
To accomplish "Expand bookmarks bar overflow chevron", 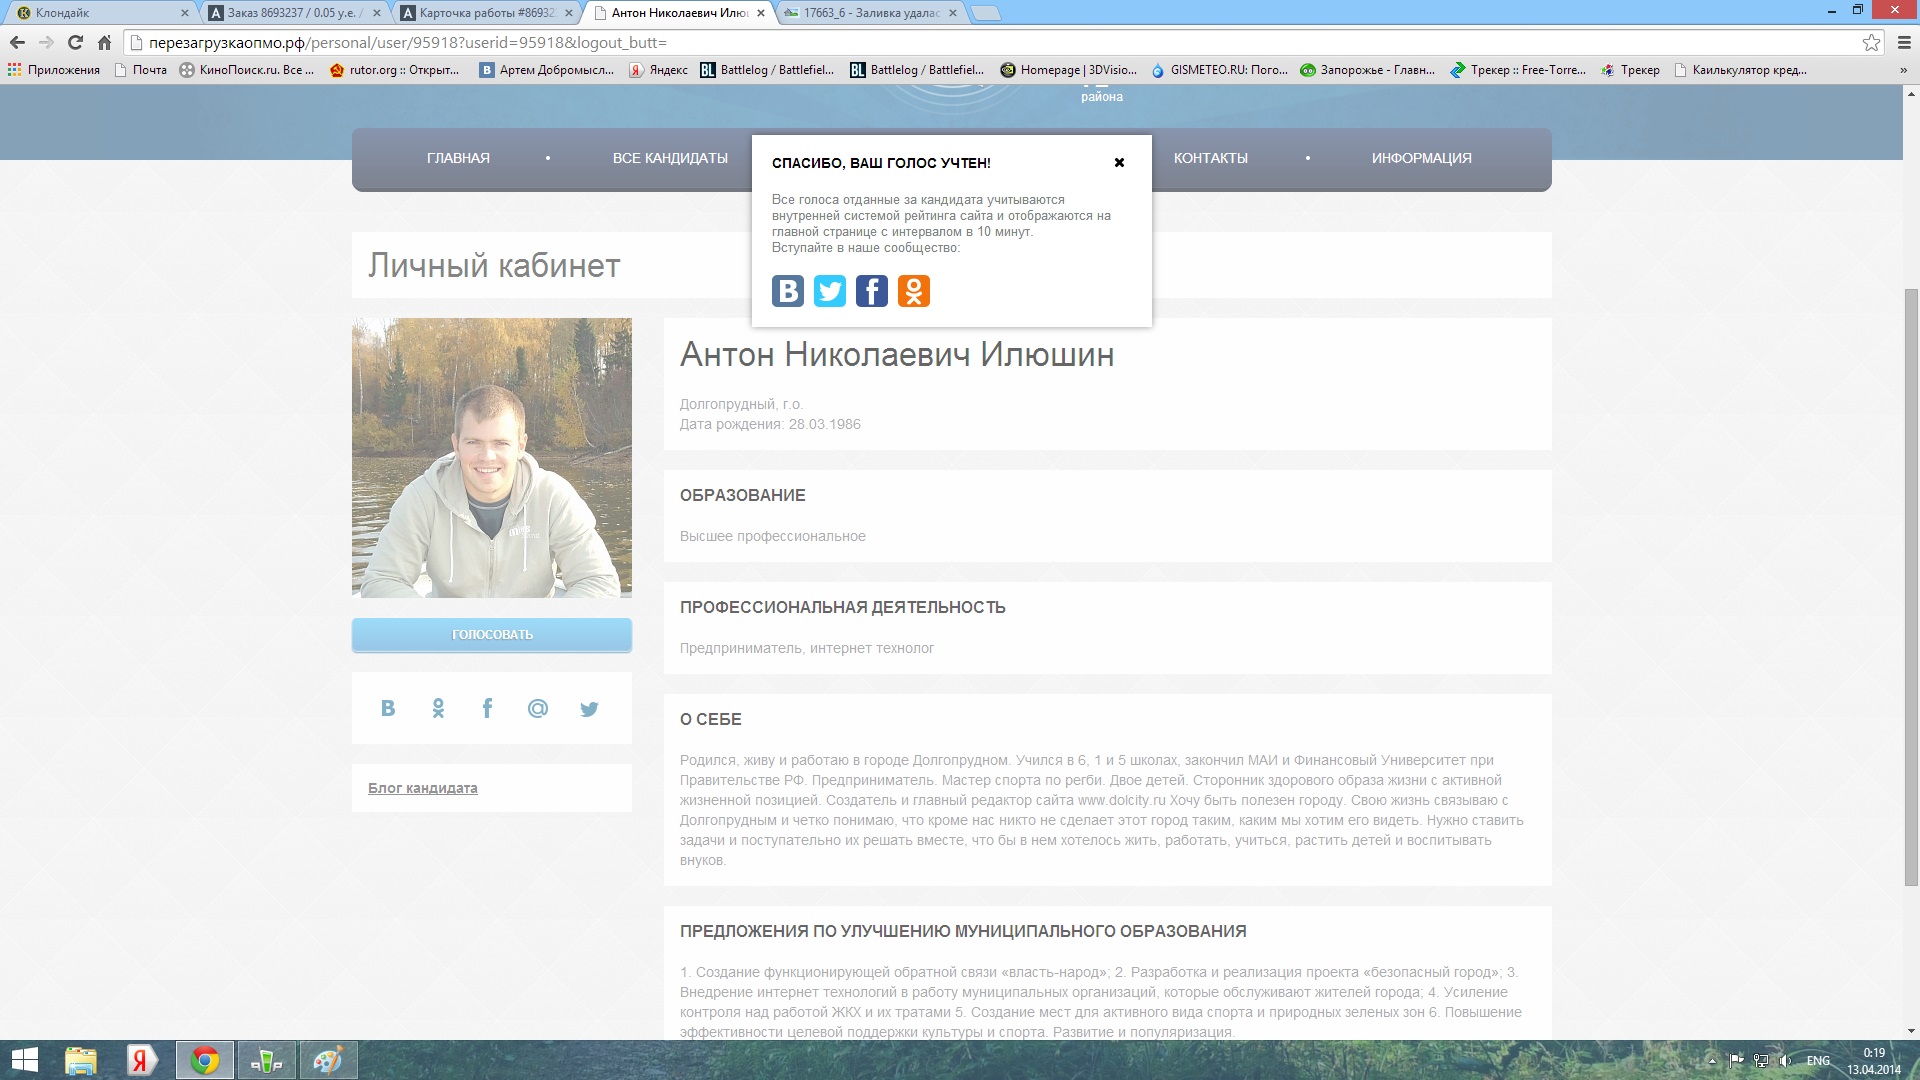I will tap(1903, 70).
